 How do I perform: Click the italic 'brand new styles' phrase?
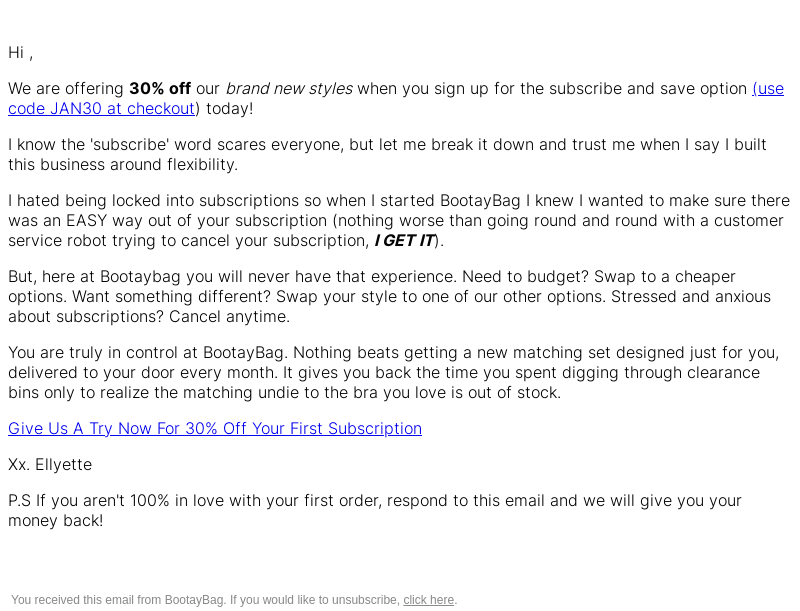[x=289, y=89]
